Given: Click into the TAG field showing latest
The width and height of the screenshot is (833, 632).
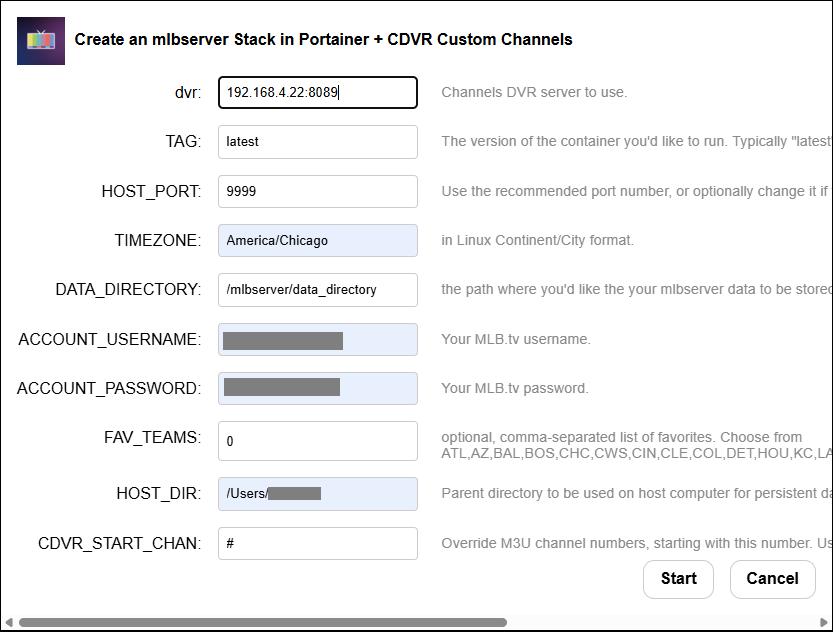Looking at the screenshot, I should click(x=317, y=142).
